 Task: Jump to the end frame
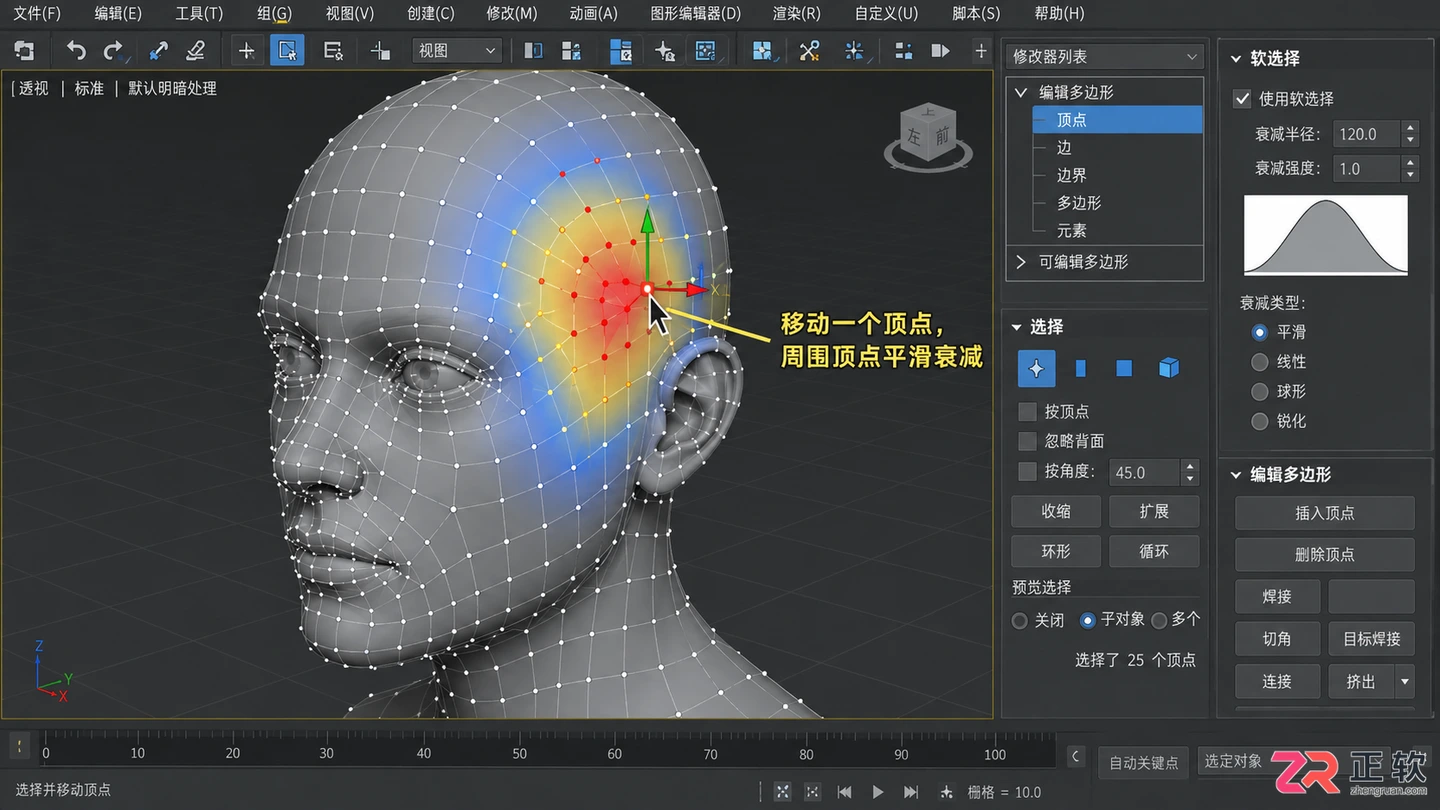tap(911, 792)
